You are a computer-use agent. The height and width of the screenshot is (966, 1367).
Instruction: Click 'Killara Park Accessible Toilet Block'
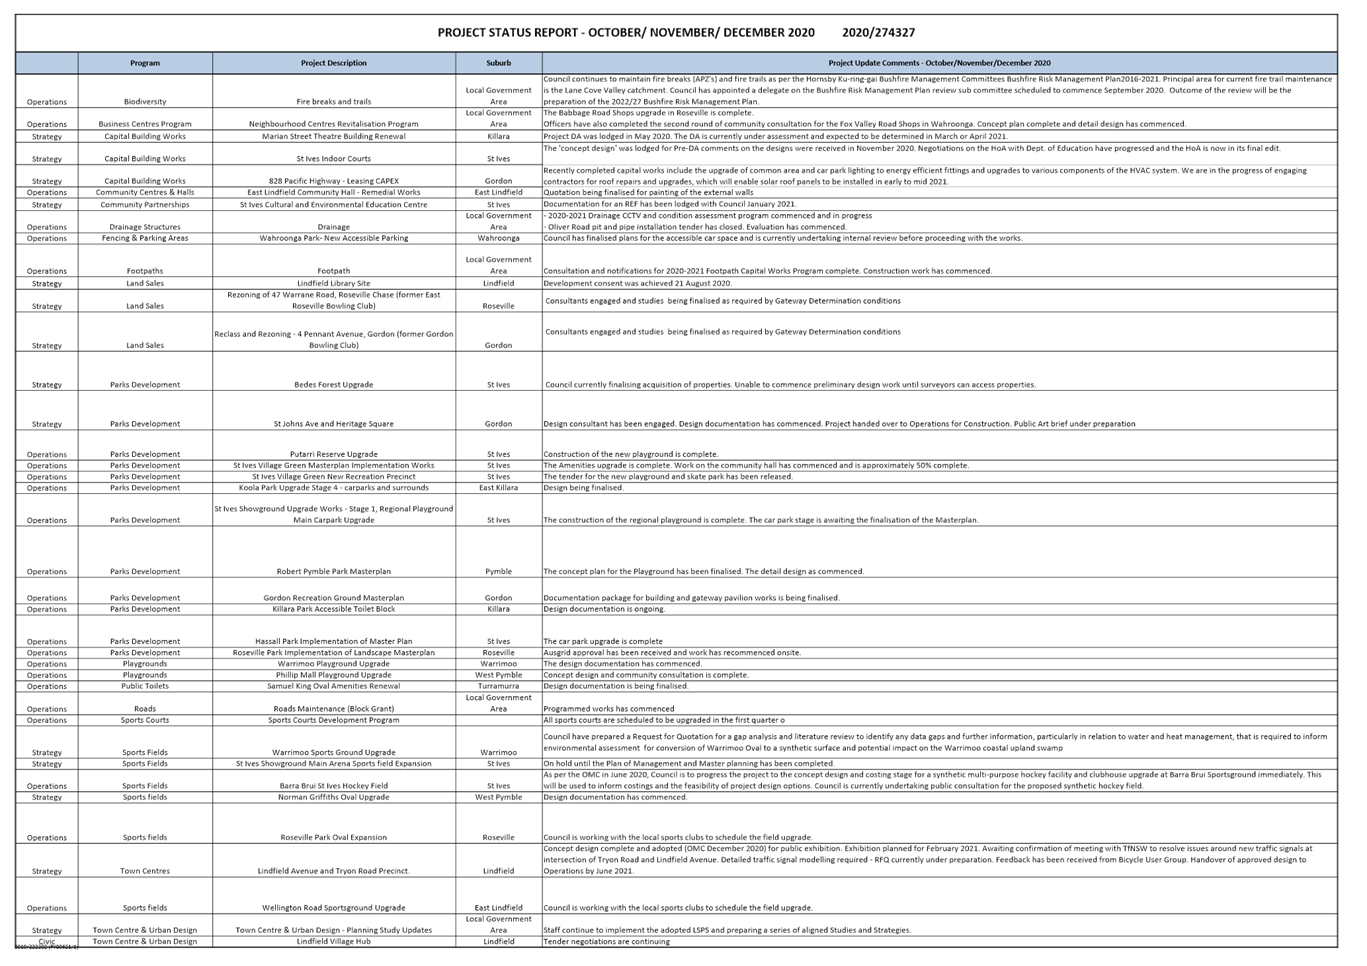click(x=334, y=609)
